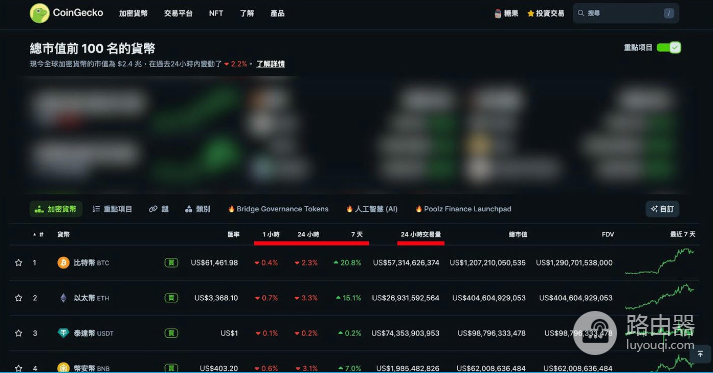Sort by 24 小時 change column header

point(308,235)
